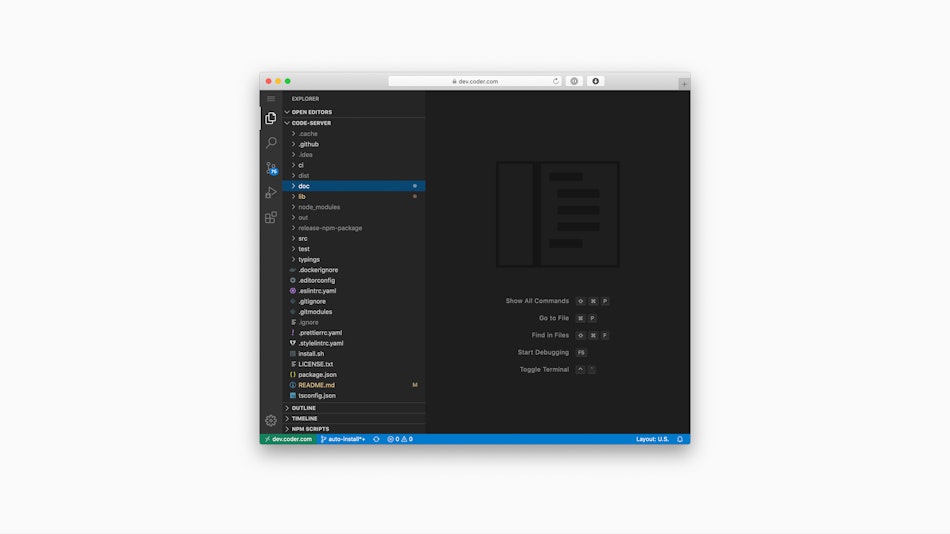
Task: Expand the node_modules folder
Action: coord(354,207)
